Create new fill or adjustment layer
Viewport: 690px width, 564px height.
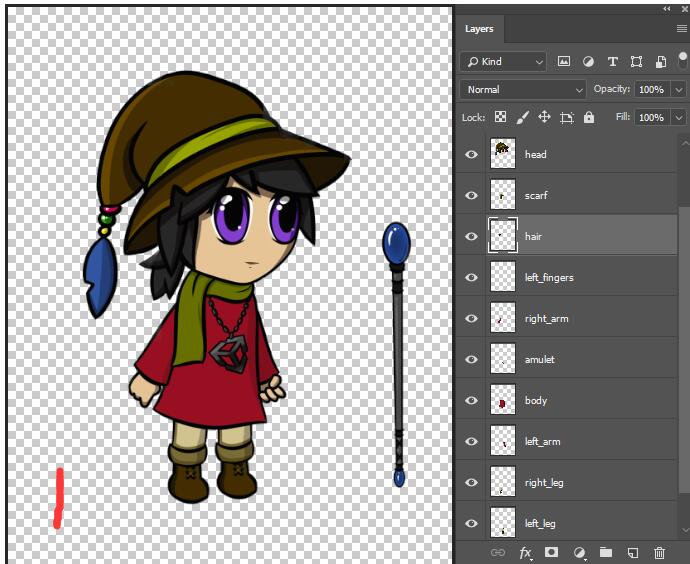click(580, 553)
